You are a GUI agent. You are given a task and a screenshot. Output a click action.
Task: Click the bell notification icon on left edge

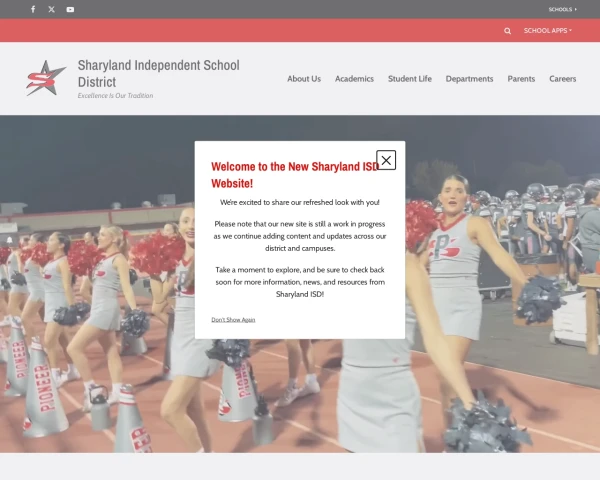(x=10, y=240)
